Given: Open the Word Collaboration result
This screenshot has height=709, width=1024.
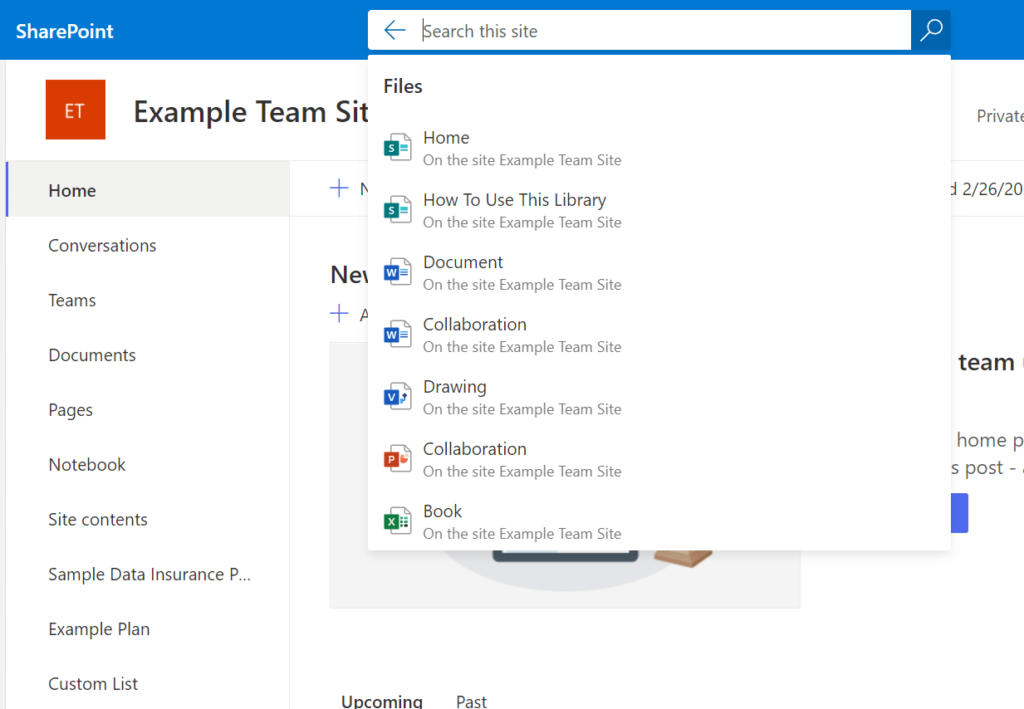Looking at the screenshot, I should 659,335.
